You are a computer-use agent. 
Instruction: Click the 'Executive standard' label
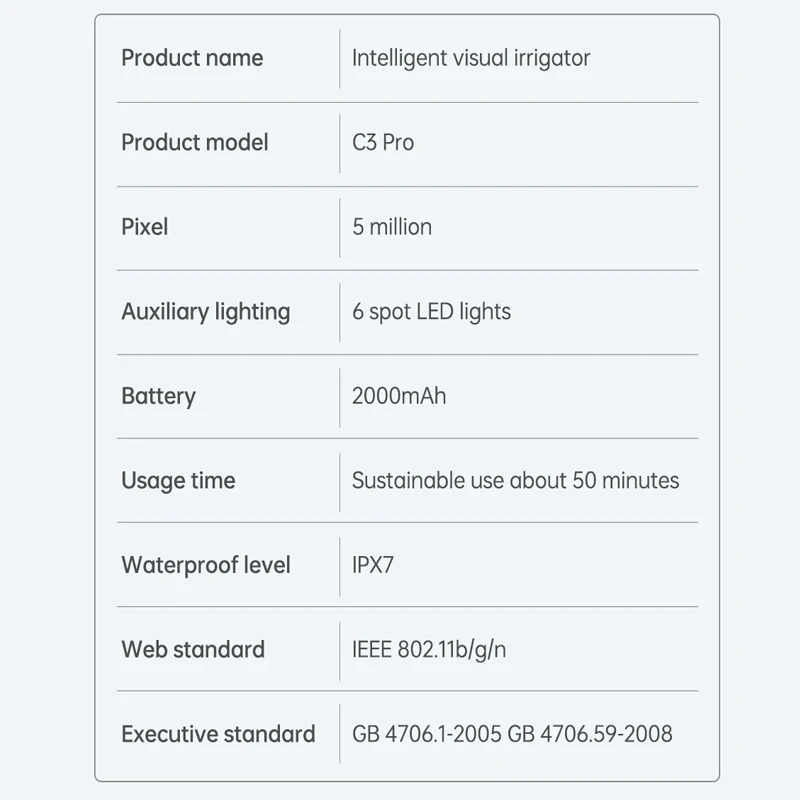point(218,734)
